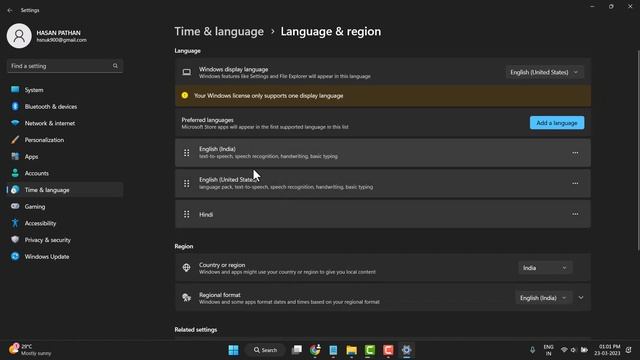Screen dimensions: 640x360
Task: Open Bluetooth & devices settings
Action: (64, 107)
